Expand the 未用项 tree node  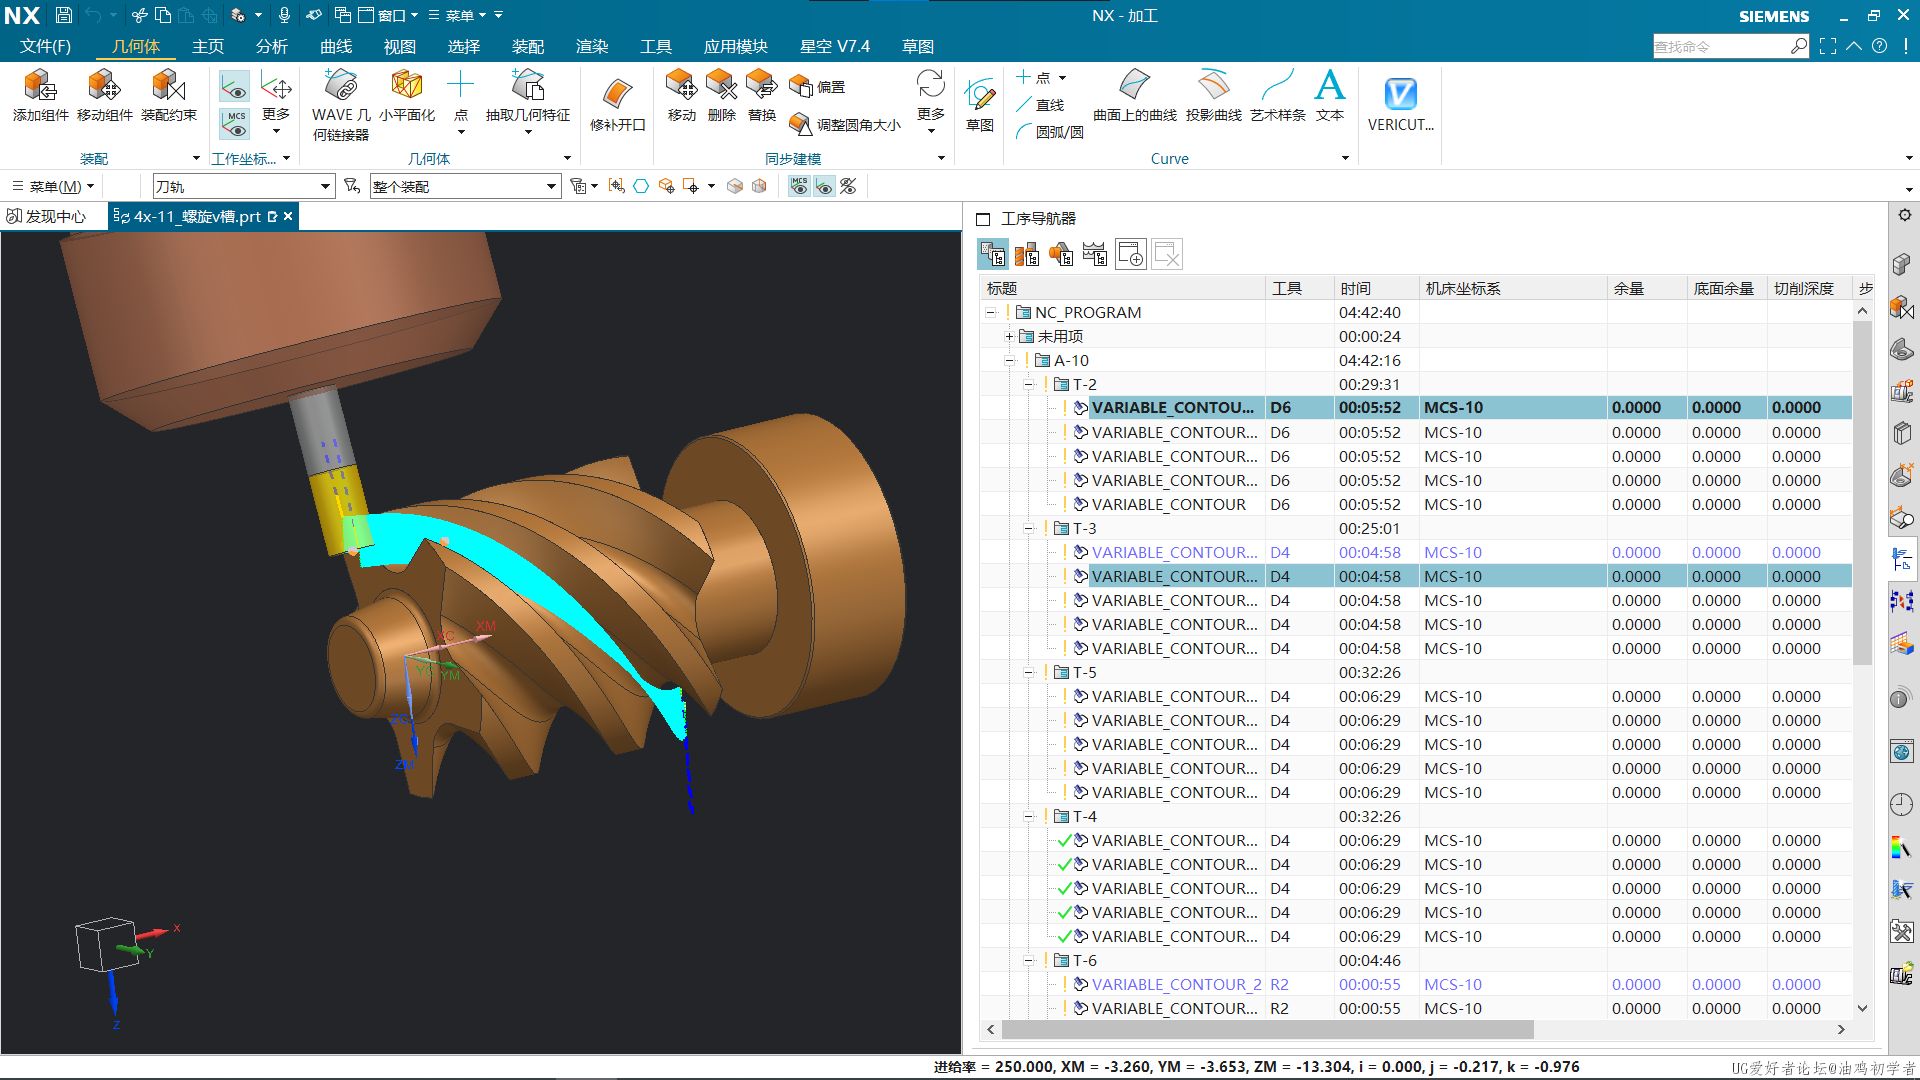pos(1009,336)
